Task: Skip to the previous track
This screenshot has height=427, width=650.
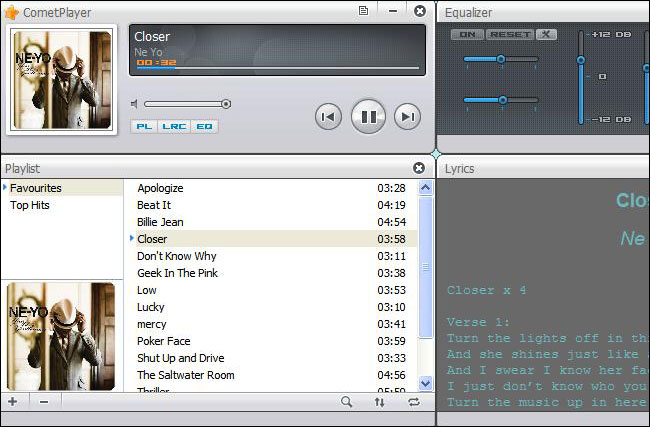Action: [327, 117]
